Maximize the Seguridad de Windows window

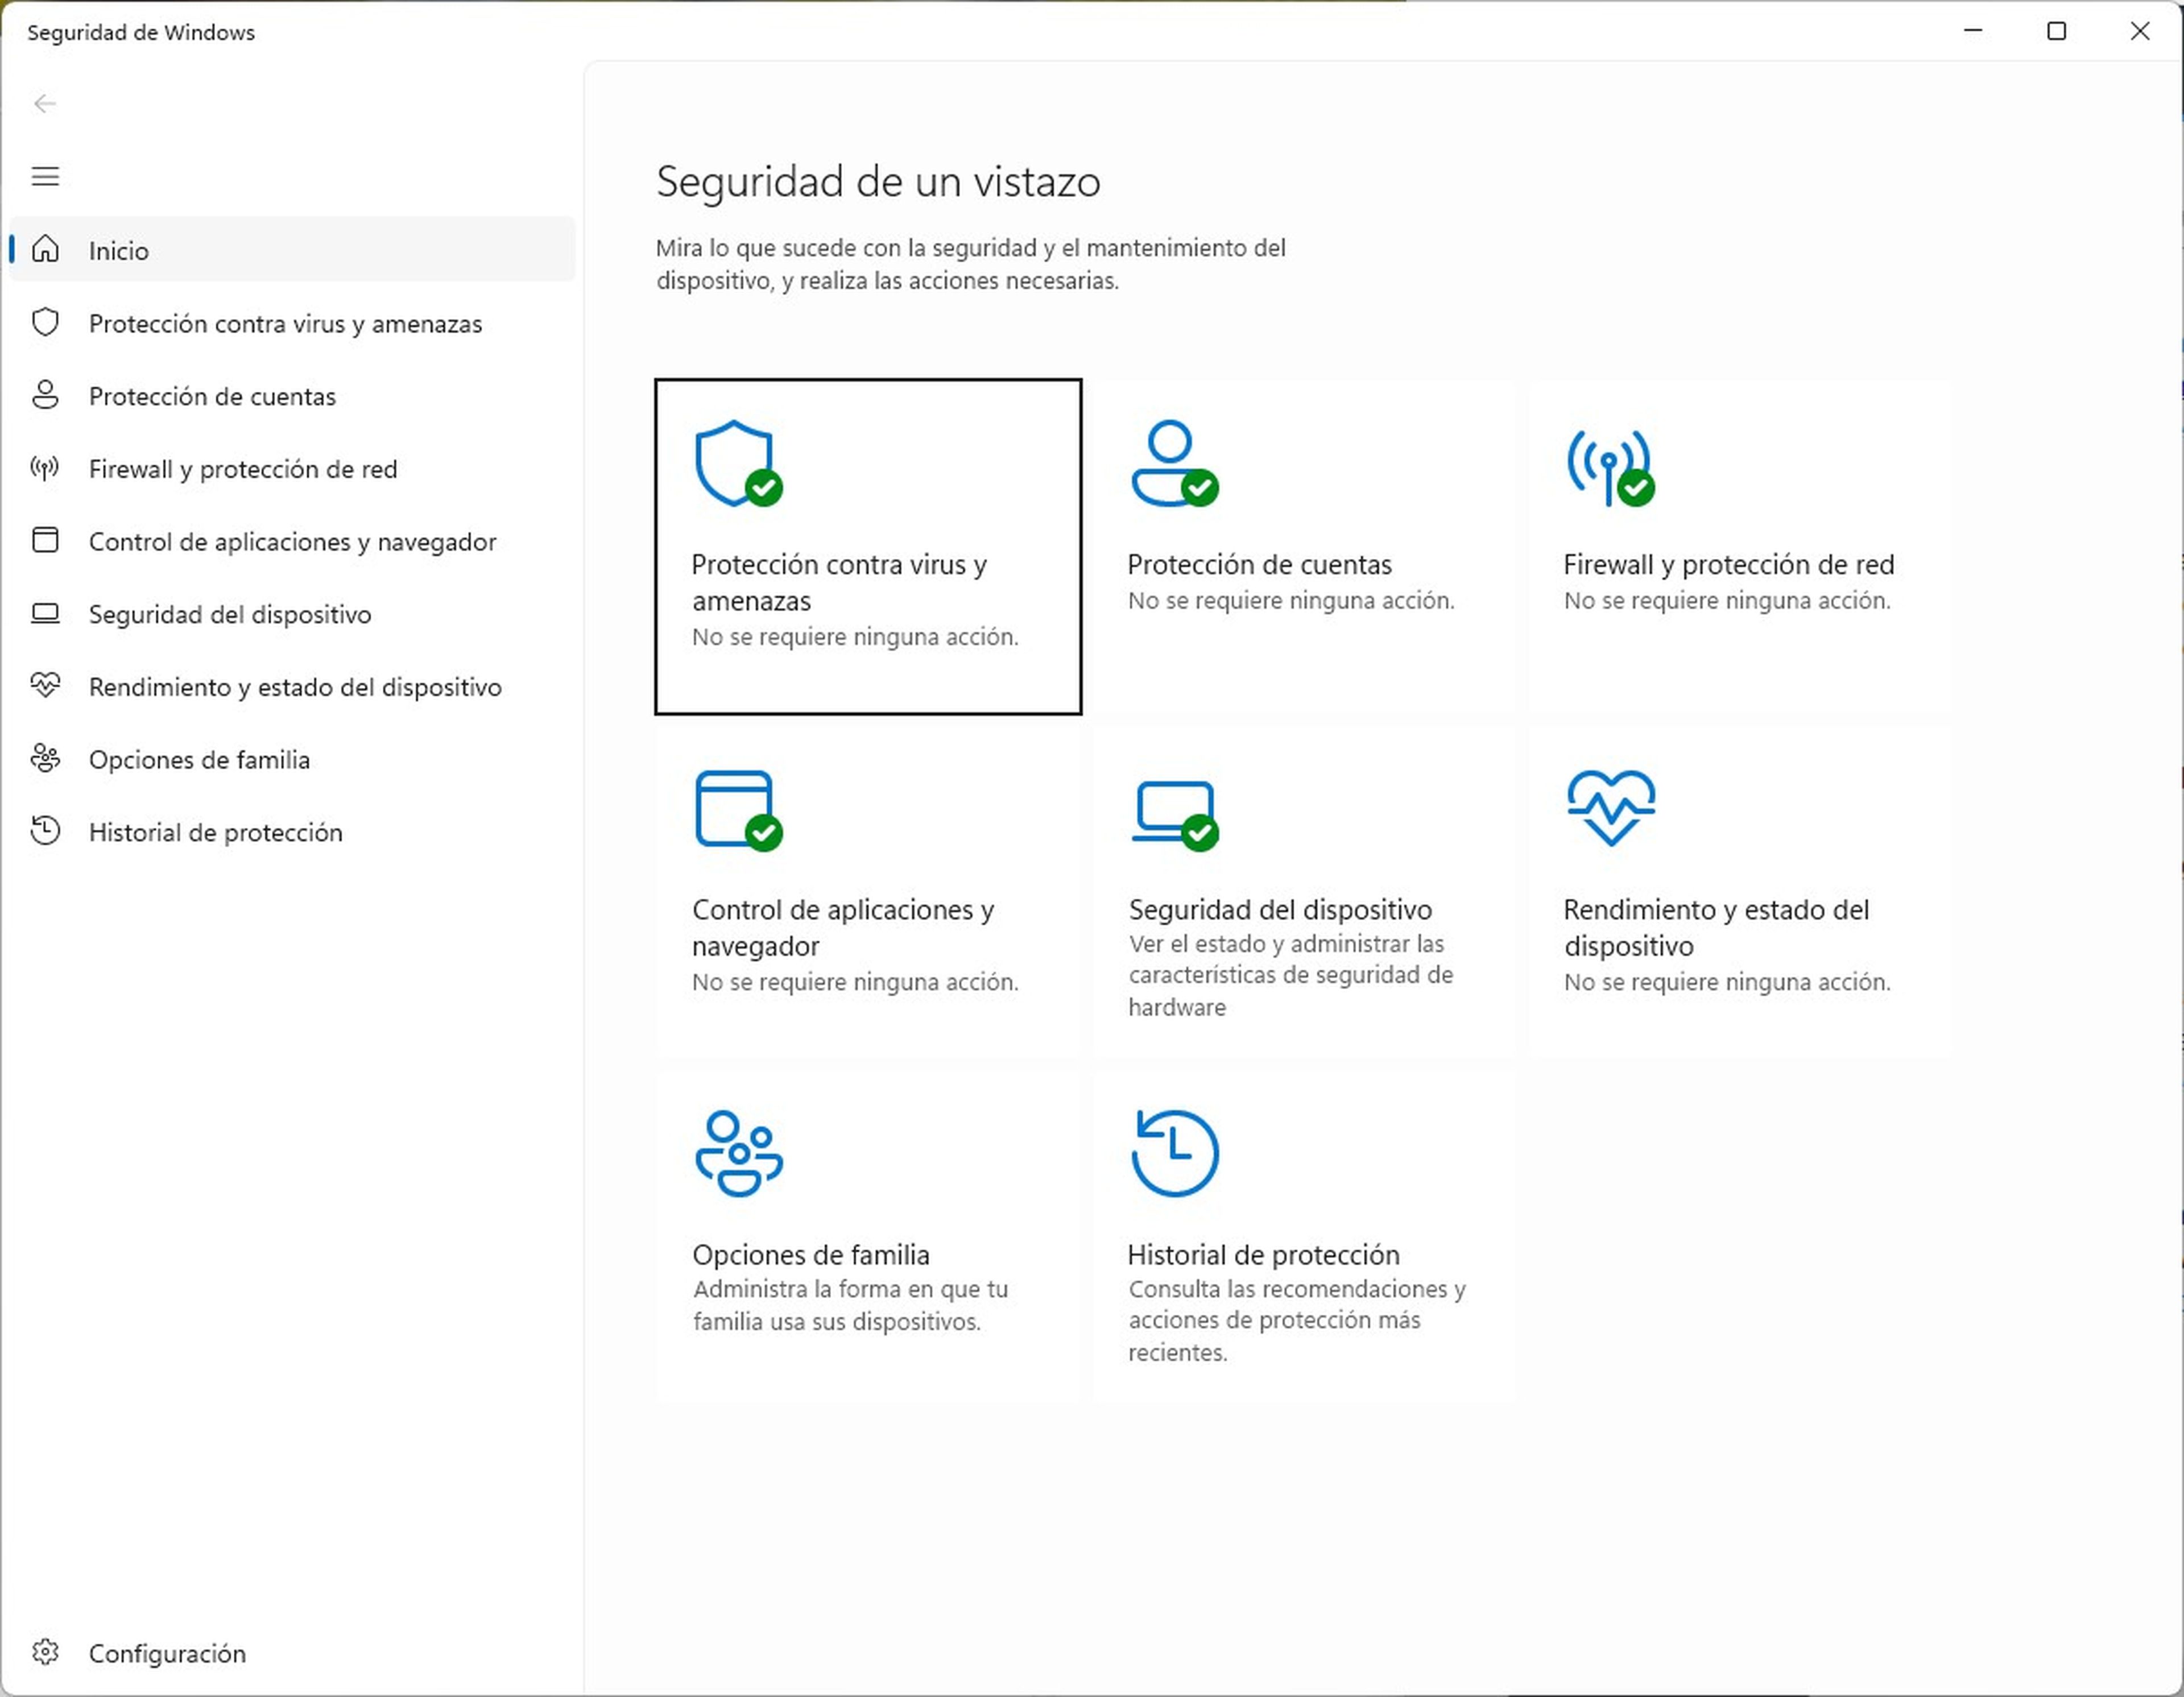tap(2056, 31)
